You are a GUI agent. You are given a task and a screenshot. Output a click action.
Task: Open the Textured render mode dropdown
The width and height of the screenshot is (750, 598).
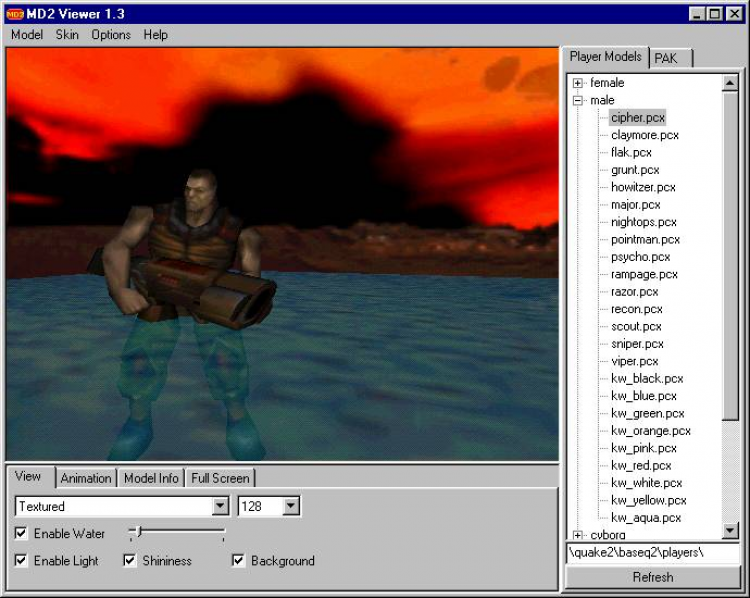coord(220,506)
